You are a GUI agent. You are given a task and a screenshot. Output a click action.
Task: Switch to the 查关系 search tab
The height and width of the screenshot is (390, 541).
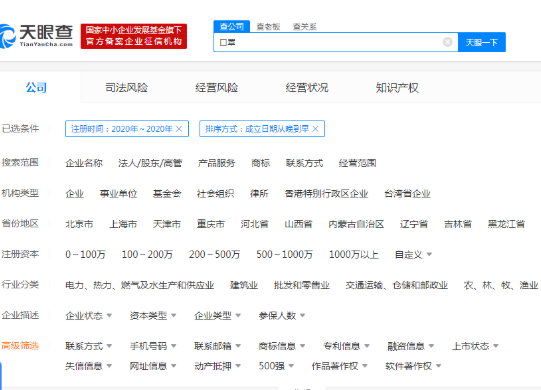304,27
